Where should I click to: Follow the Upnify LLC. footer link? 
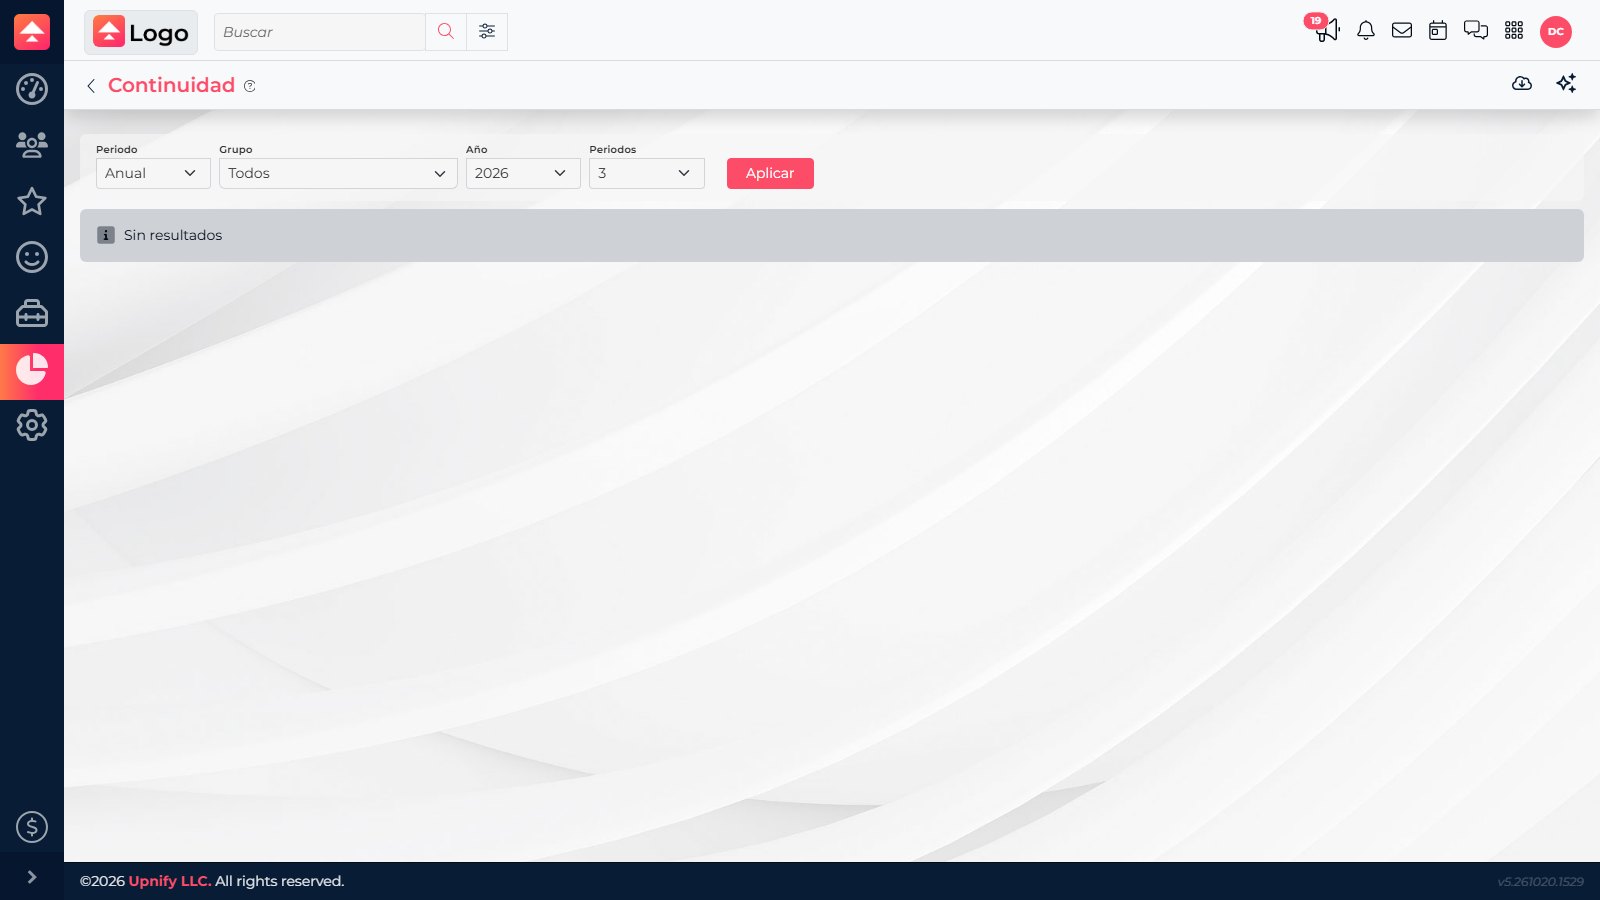[x=170, y=881]
